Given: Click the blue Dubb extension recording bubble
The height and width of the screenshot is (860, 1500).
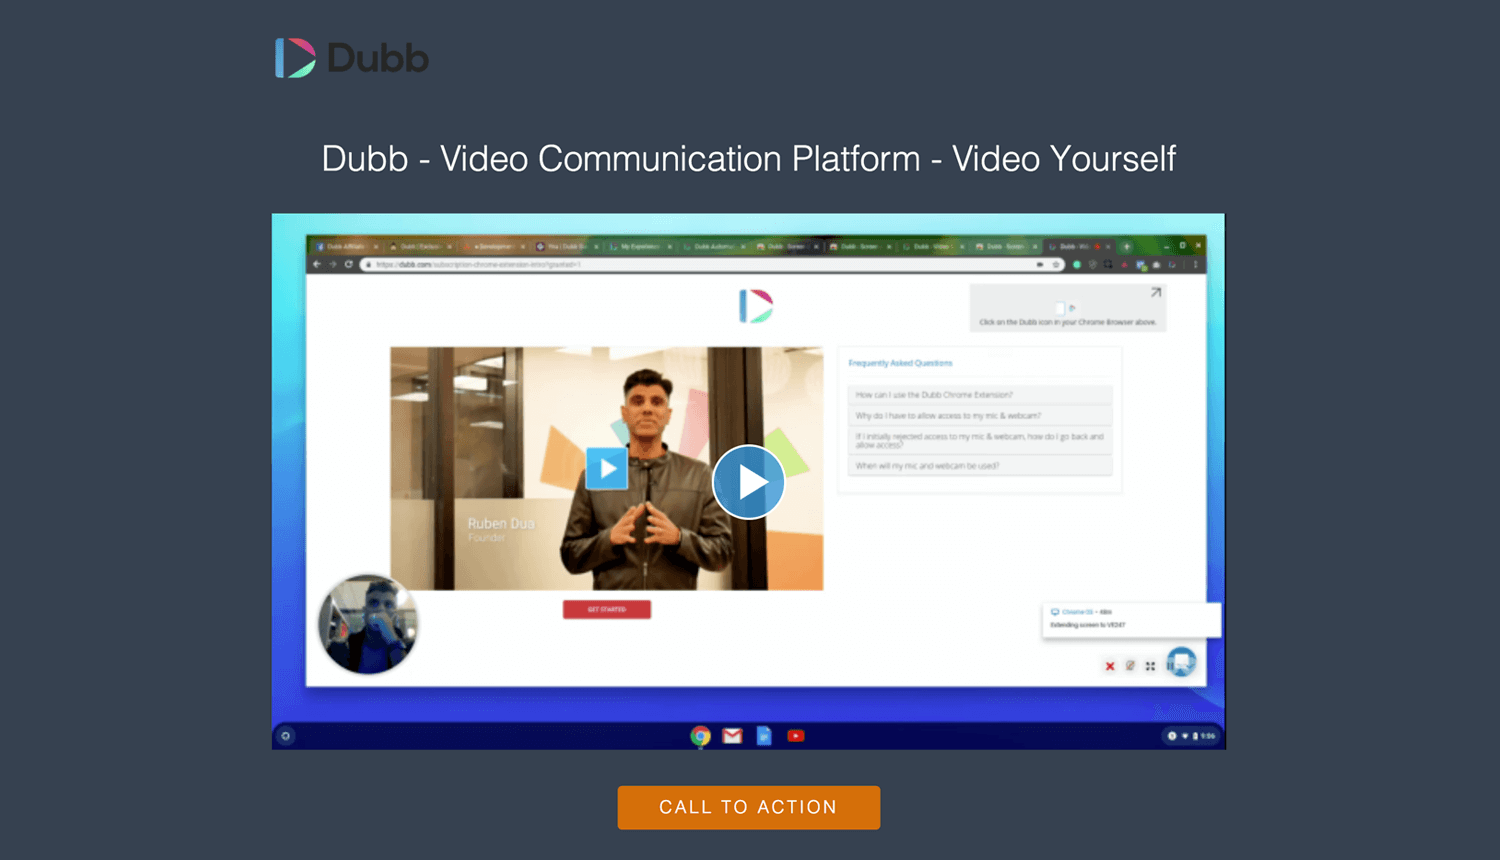Looking at the screenshot, I should (x=1183, y=662).
